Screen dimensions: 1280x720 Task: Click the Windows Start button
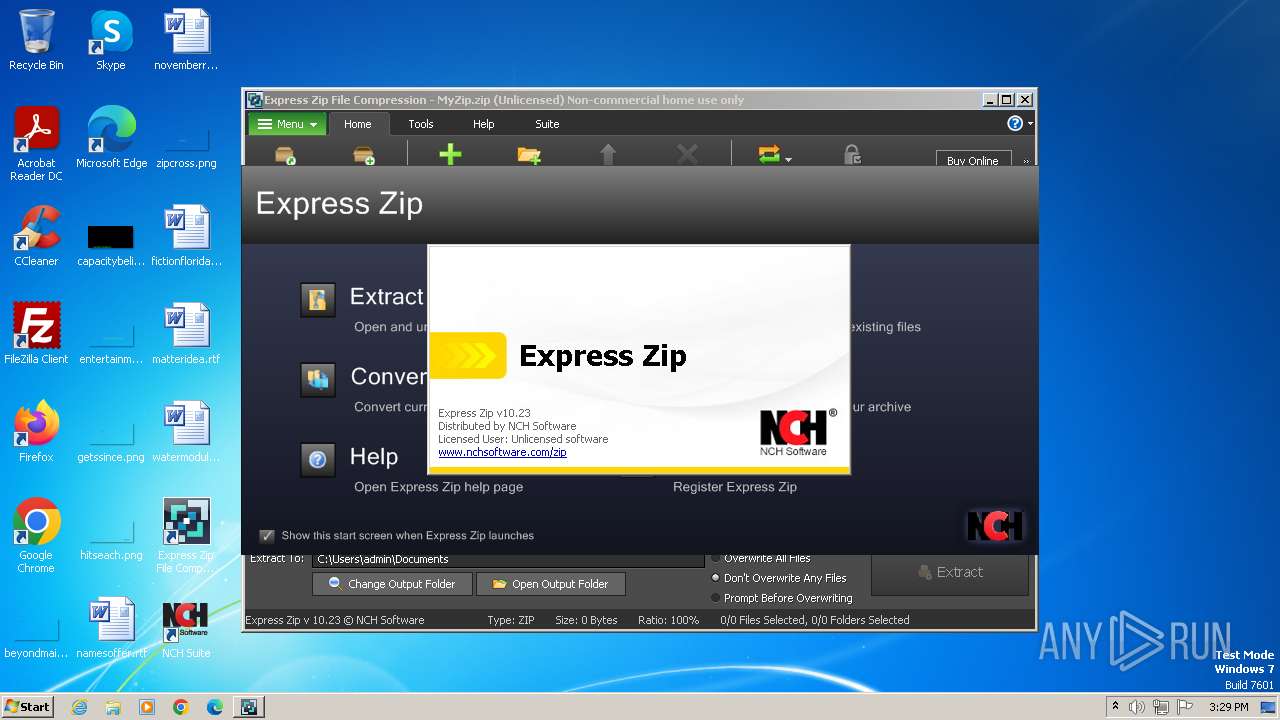click(27, 706)
